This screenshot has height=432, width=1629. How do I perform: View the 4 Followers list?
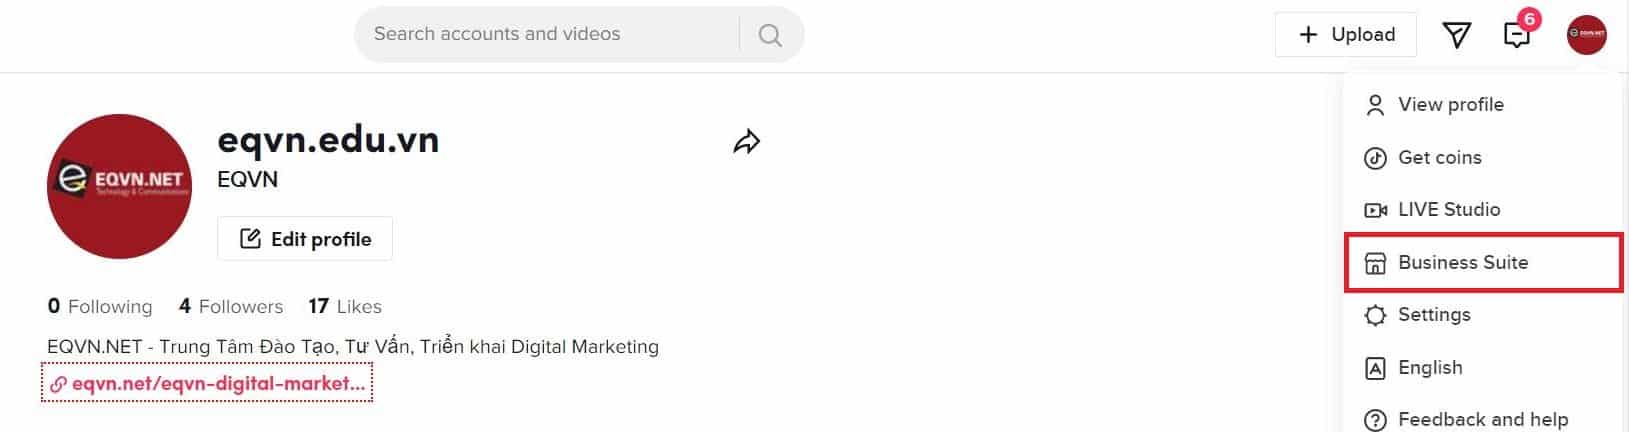(231, 307)
